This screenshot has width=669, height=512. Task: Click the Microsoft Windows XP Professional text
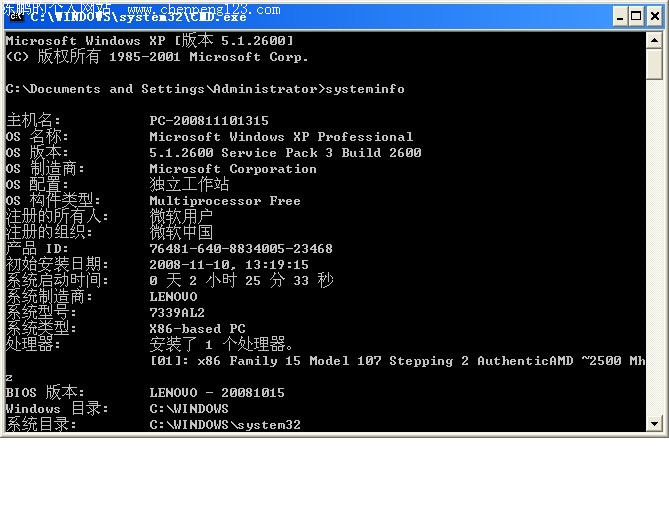coord(281,137)
